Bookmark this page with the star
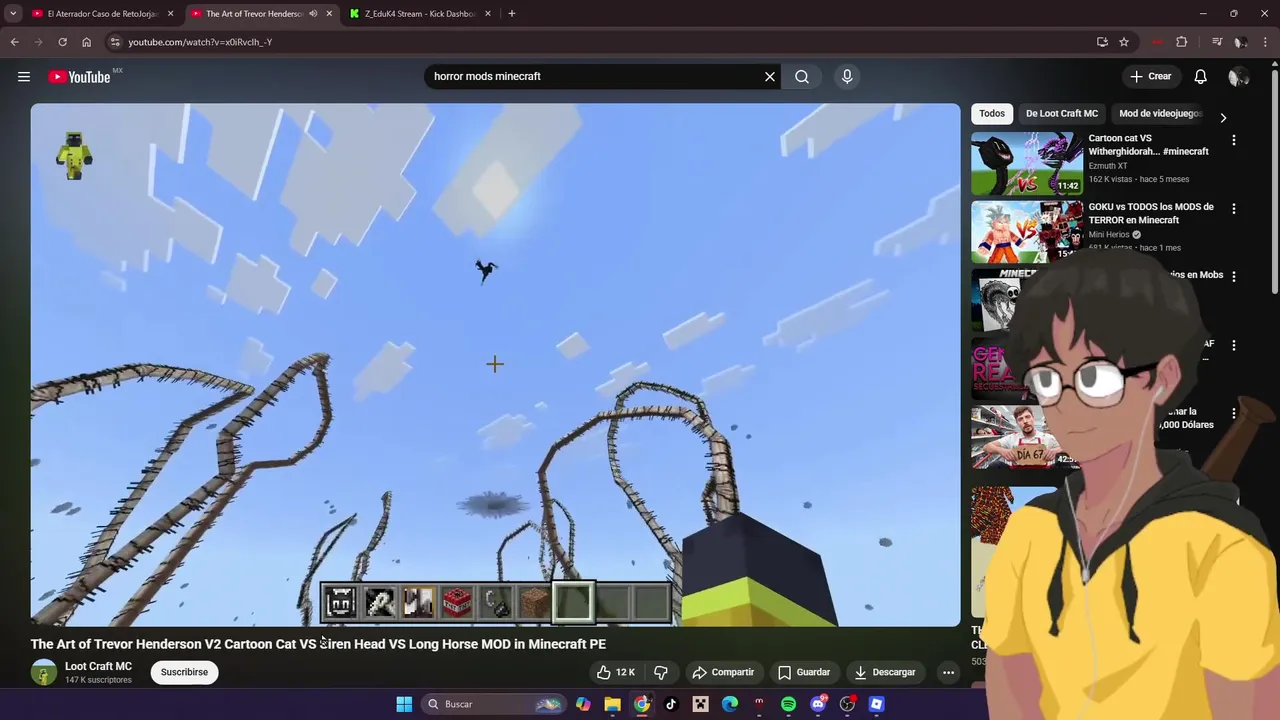1280x720 pixels. click(1124, 42)
